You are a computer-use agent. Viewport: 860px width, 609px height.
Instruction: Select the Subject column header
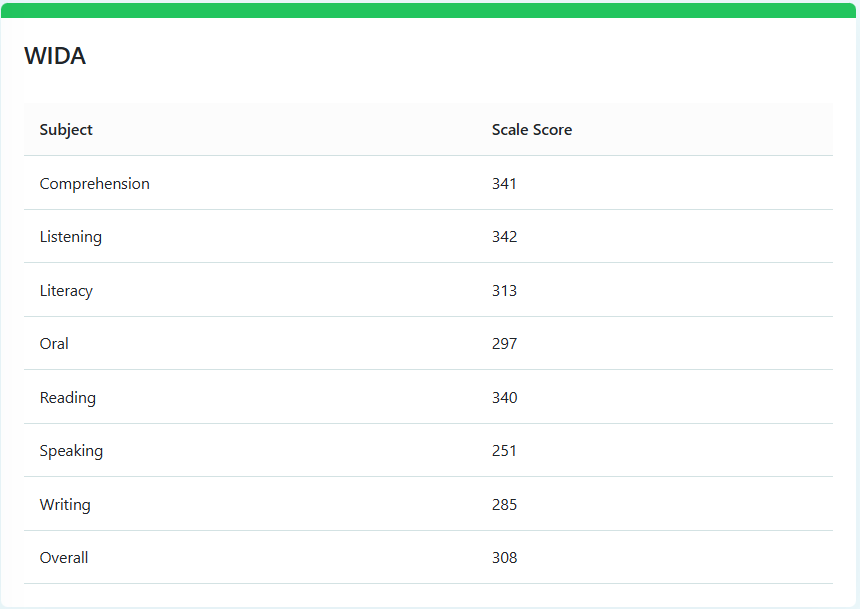[65, 129]
